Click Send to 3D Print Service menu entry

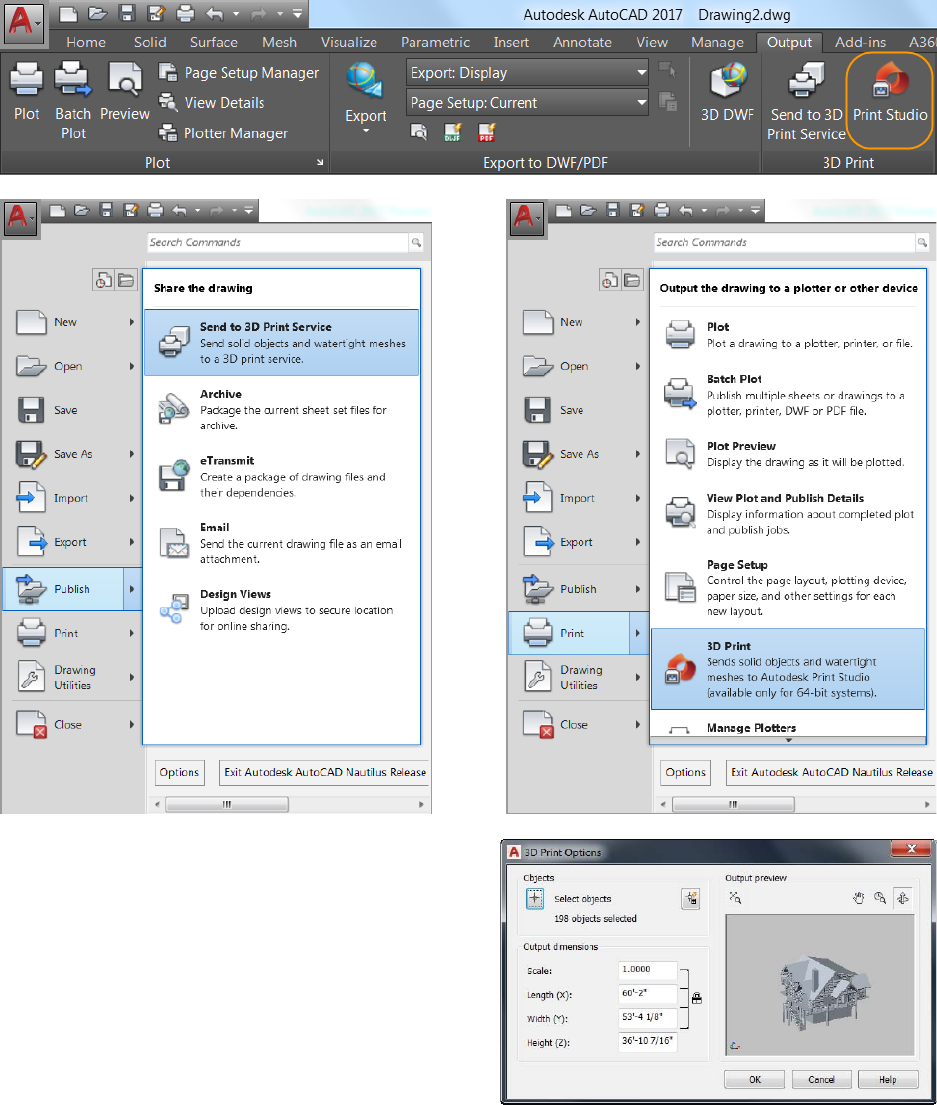click(282, 342)
